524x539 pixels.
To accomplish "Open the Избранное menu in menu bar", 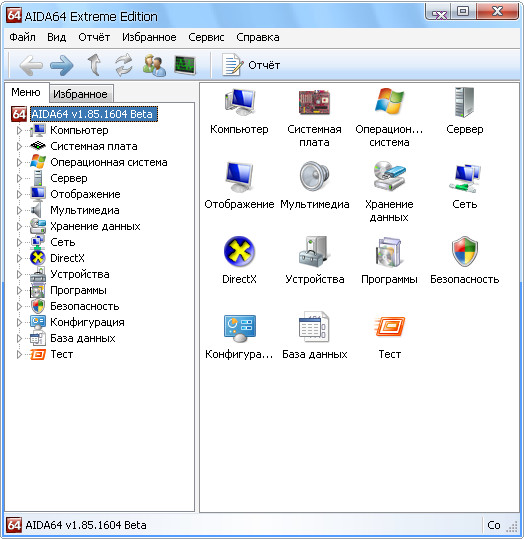I will [x=149, y=37].
